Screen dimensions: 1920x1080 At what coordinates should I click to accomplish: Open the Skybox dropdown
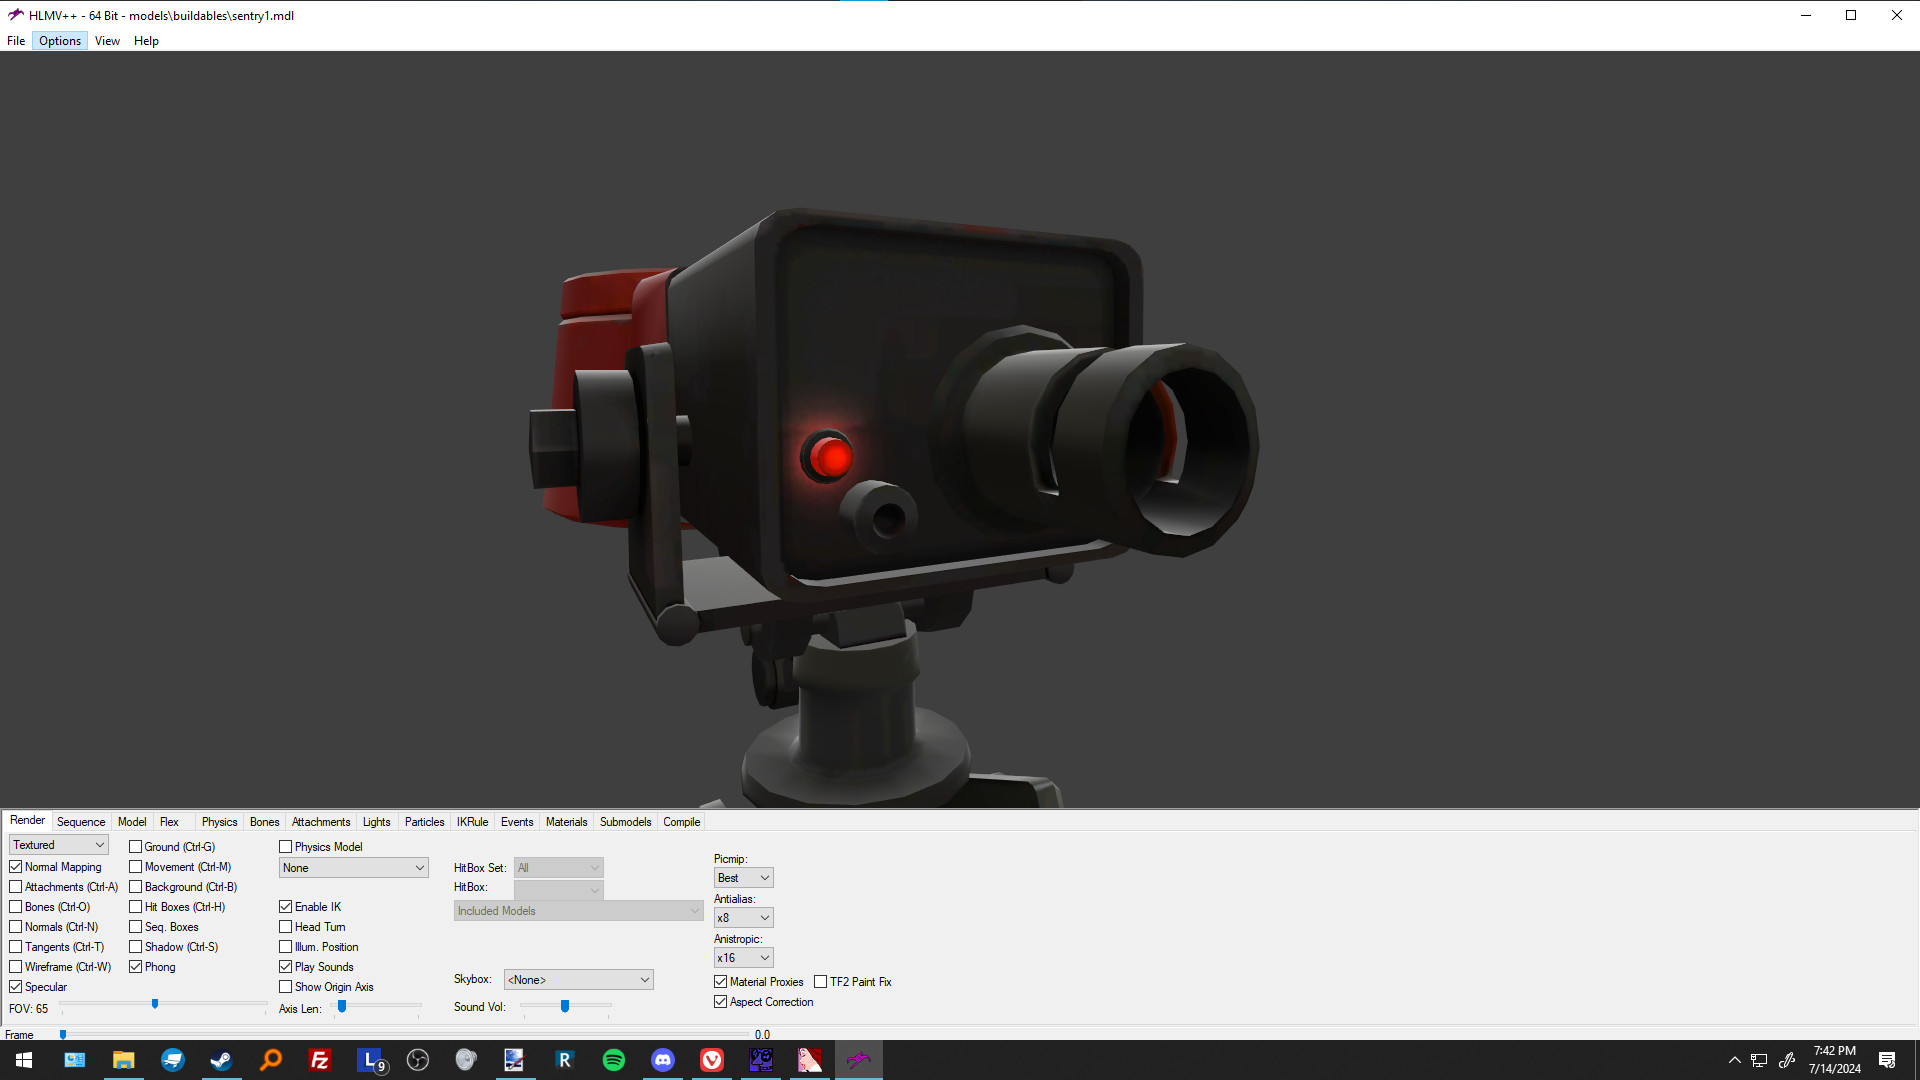pyautogui.click(x=578, y=980)
